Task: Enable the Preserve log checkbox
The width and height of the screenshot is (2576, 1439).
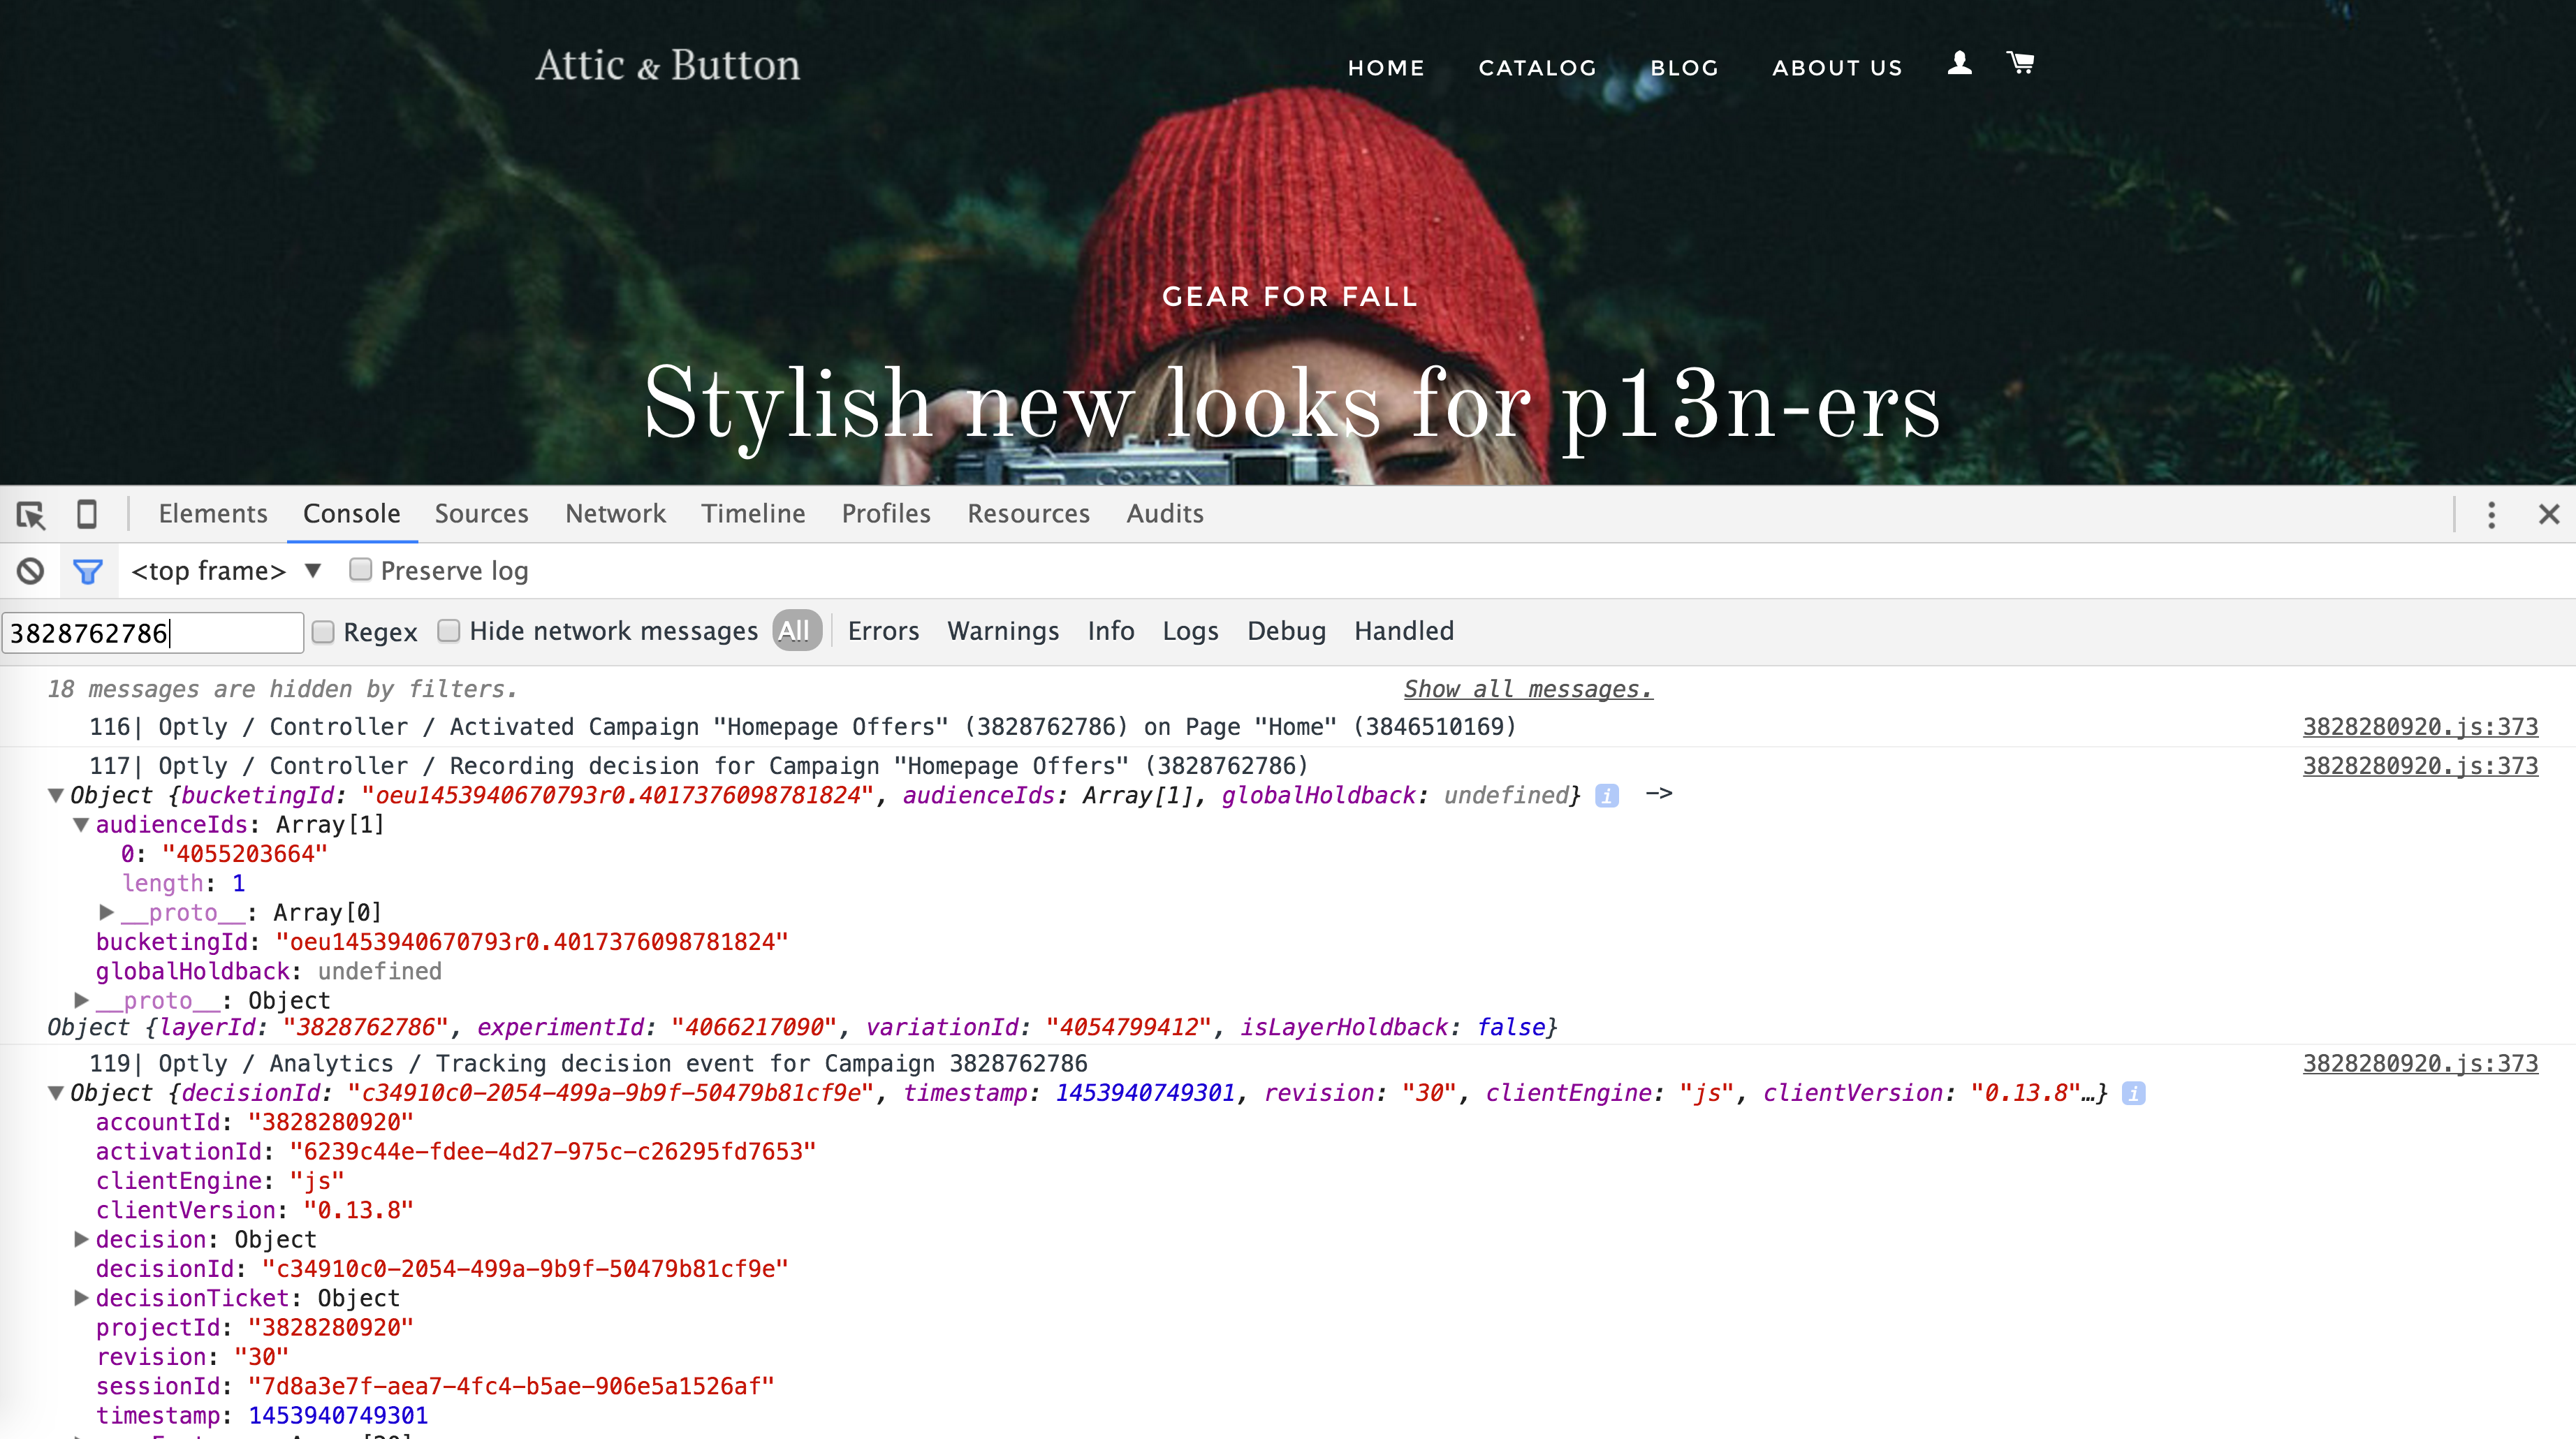Action: point(360,570)
